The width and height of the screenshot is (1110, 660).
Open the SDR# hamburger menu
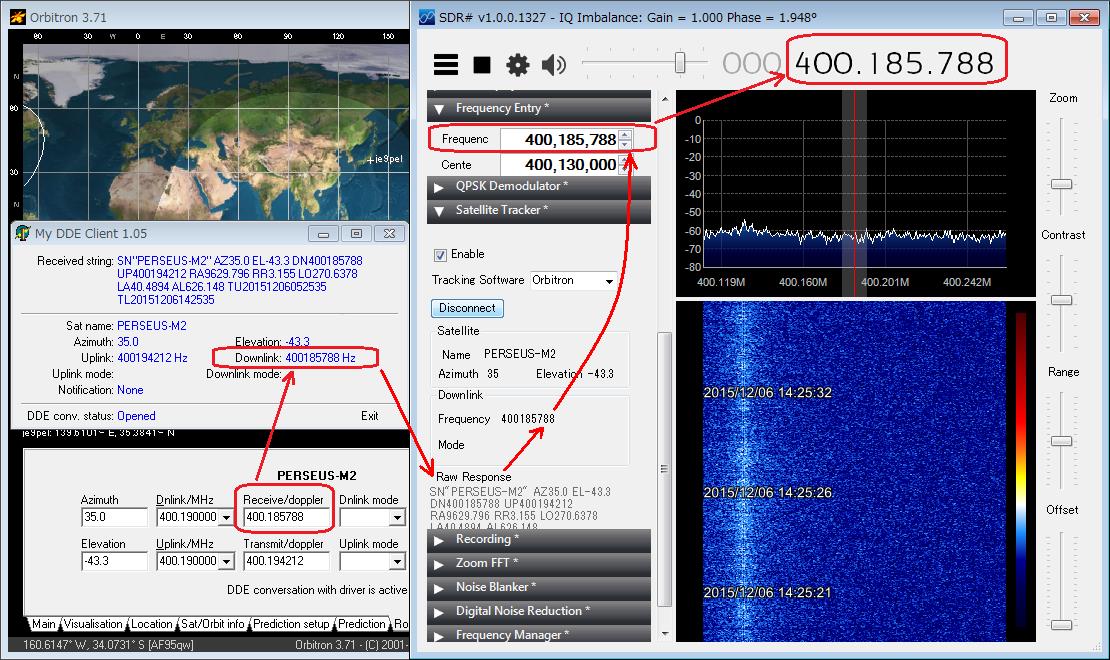[x=445, y=64]
